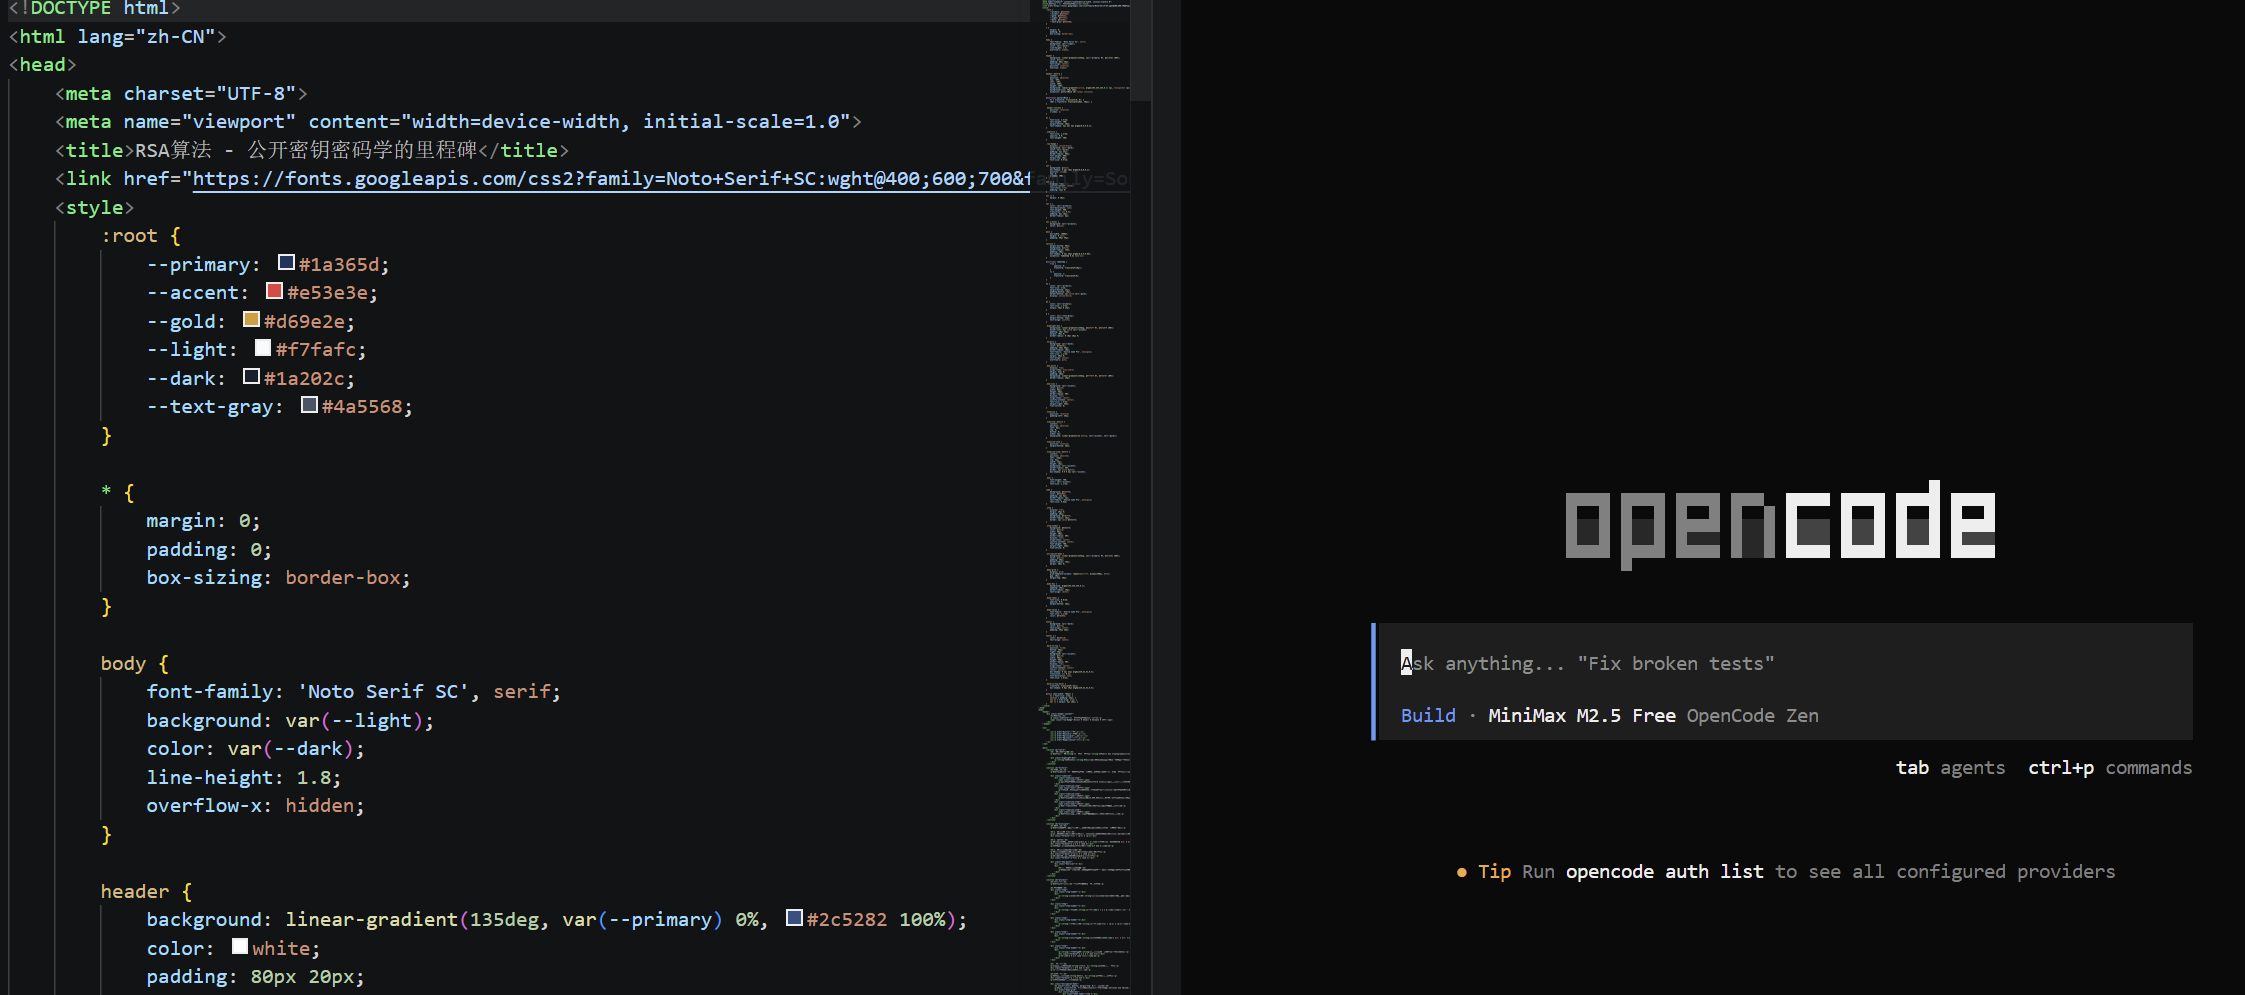Click the ctrl+p commands hint
This screenshot has width=2245, height=995.
point(2110,767)
